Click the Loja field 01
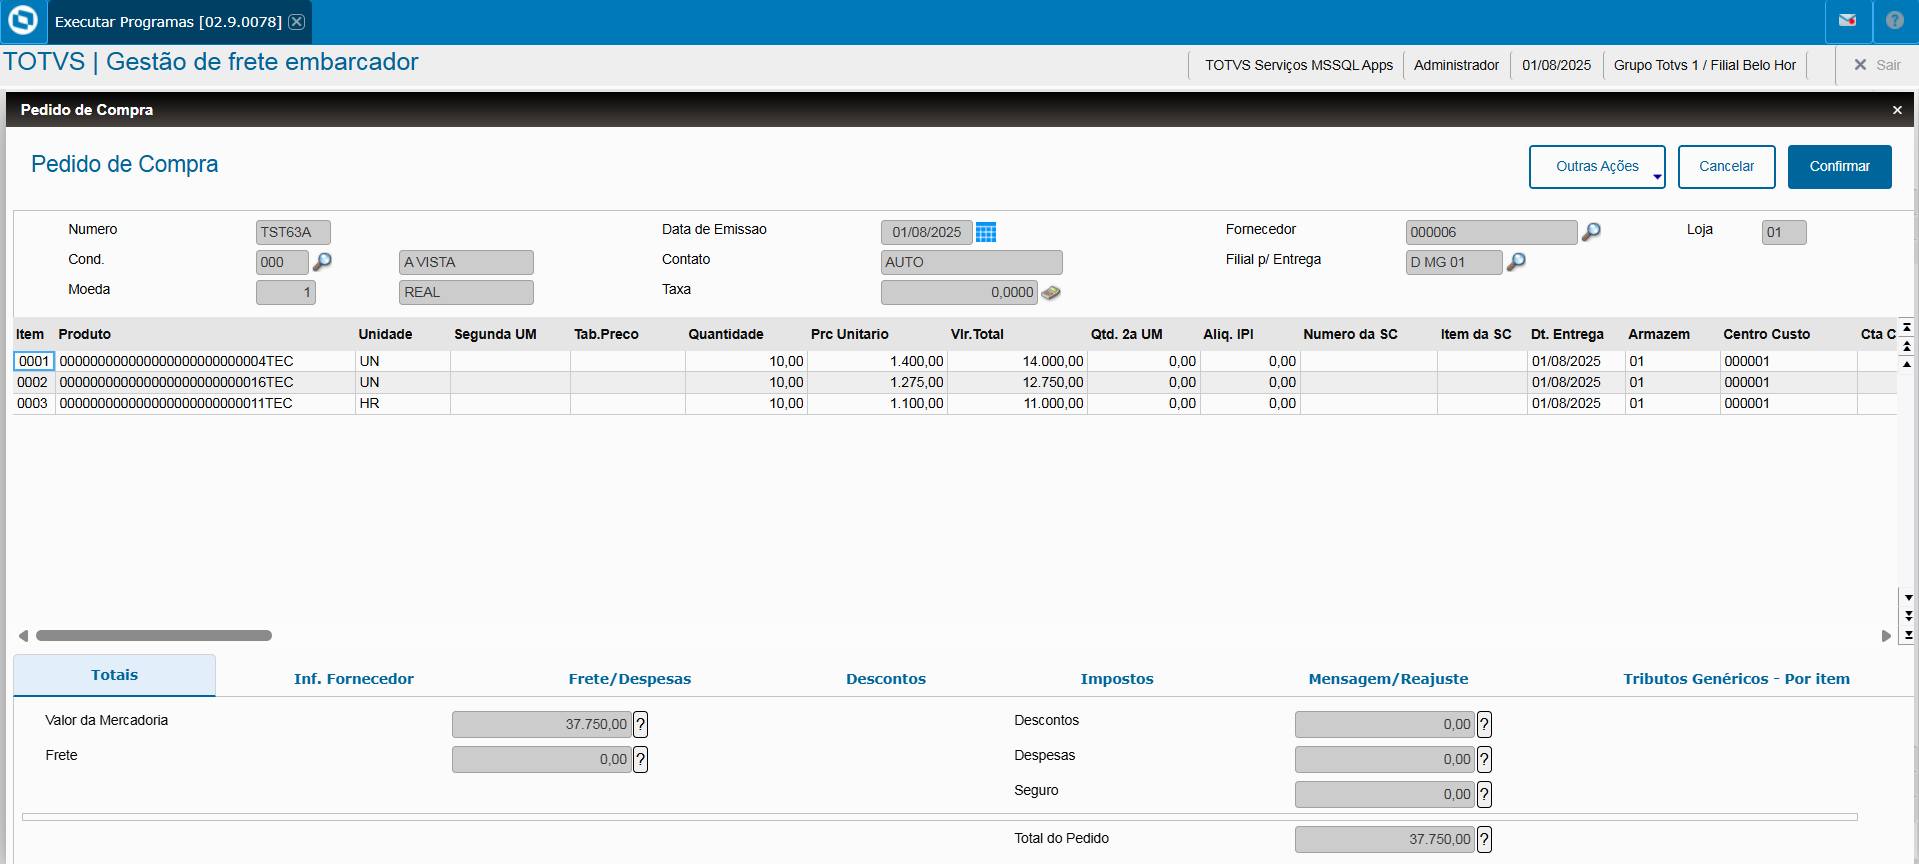1919x864 pixels. pyautogui.click(x=1784, y=232)
